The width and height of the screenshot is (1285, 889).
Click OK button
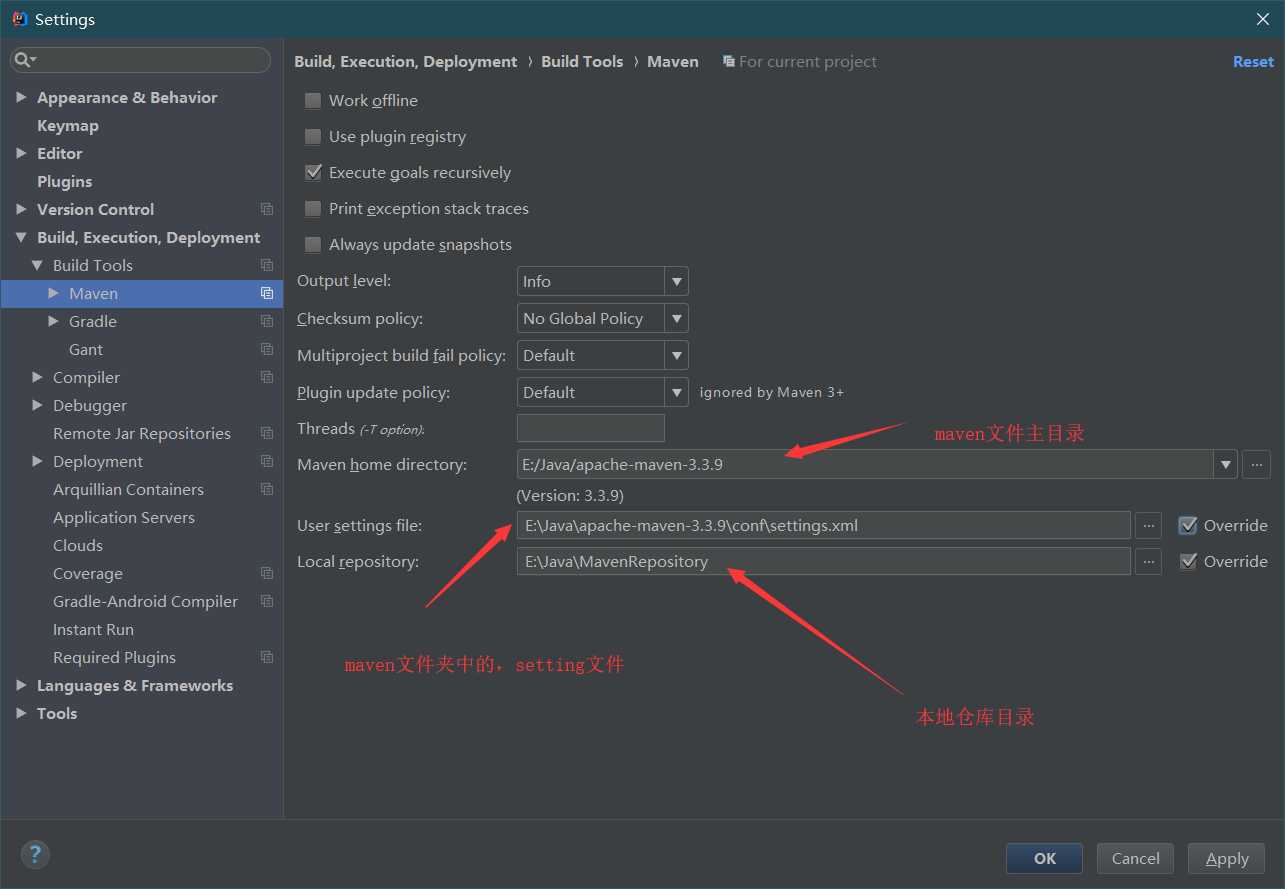click(1044, 858)
